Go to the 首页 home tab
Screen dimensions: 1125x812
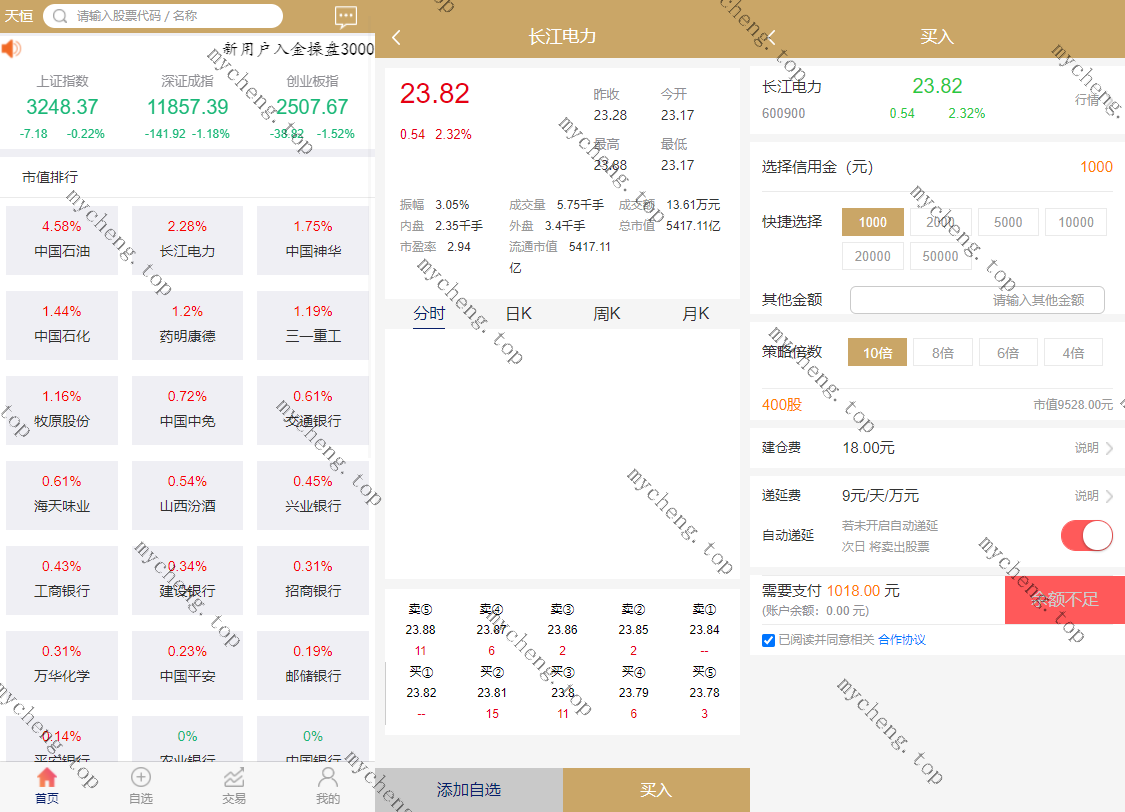pyautogui.click(x=47, y=786)
